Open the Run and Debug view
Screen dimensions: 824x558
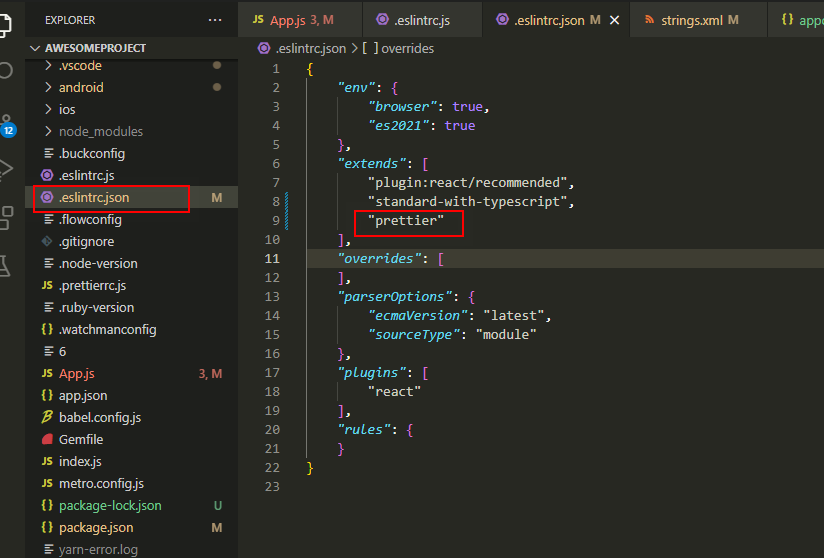click(6, 167)
